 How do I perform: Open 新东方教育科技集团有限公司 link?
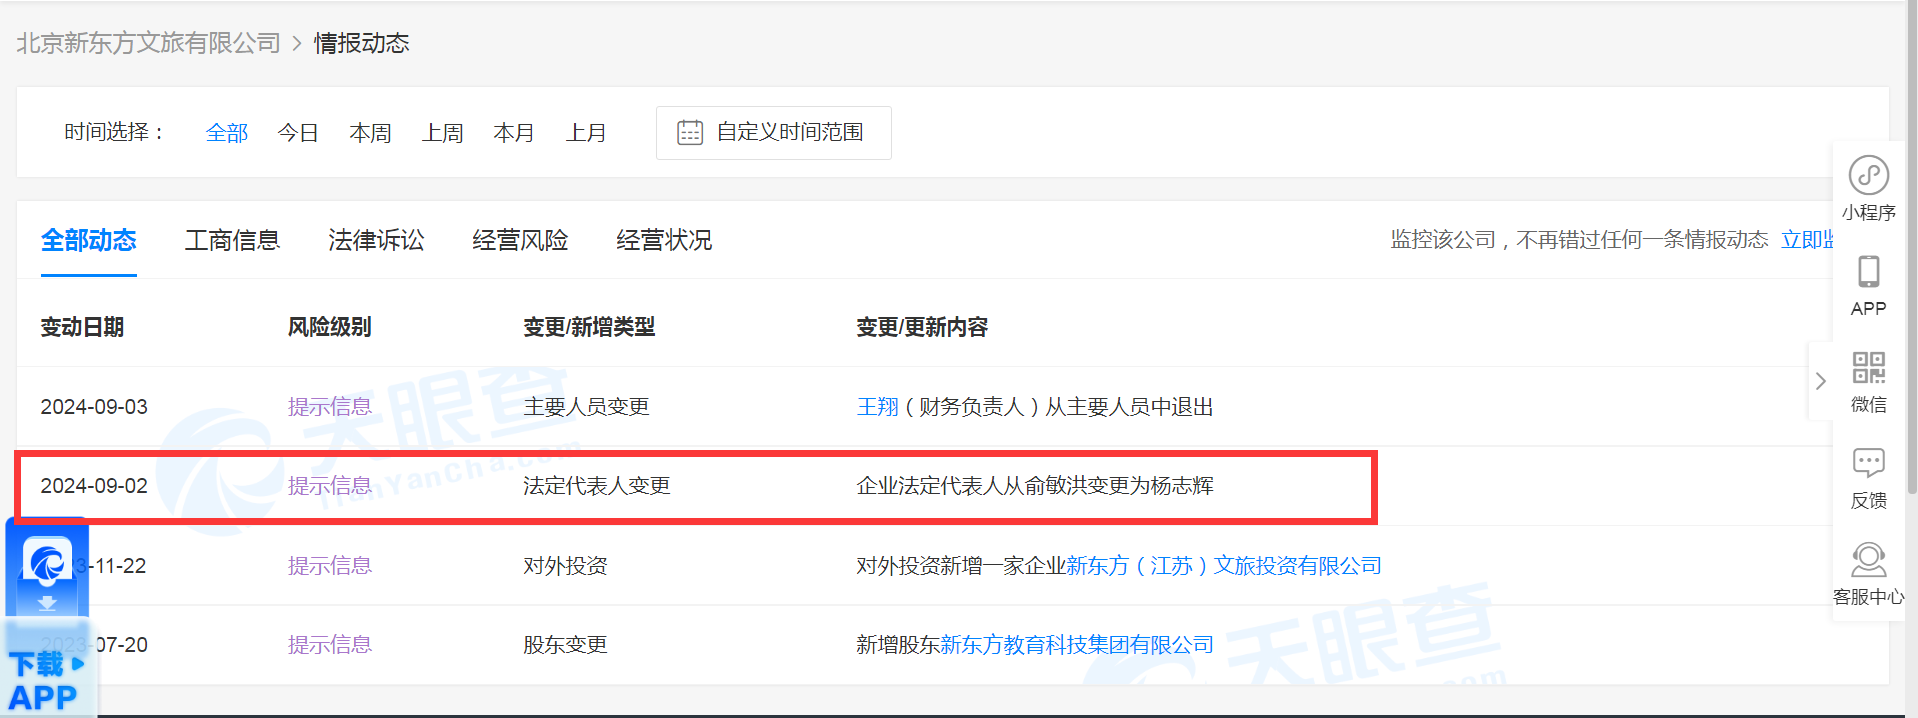[x=1076, y=645]
